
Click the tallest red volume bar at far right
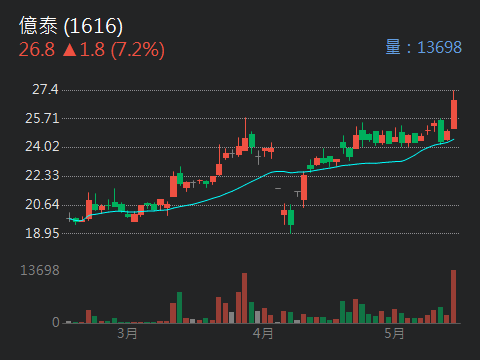pos(453,296)
